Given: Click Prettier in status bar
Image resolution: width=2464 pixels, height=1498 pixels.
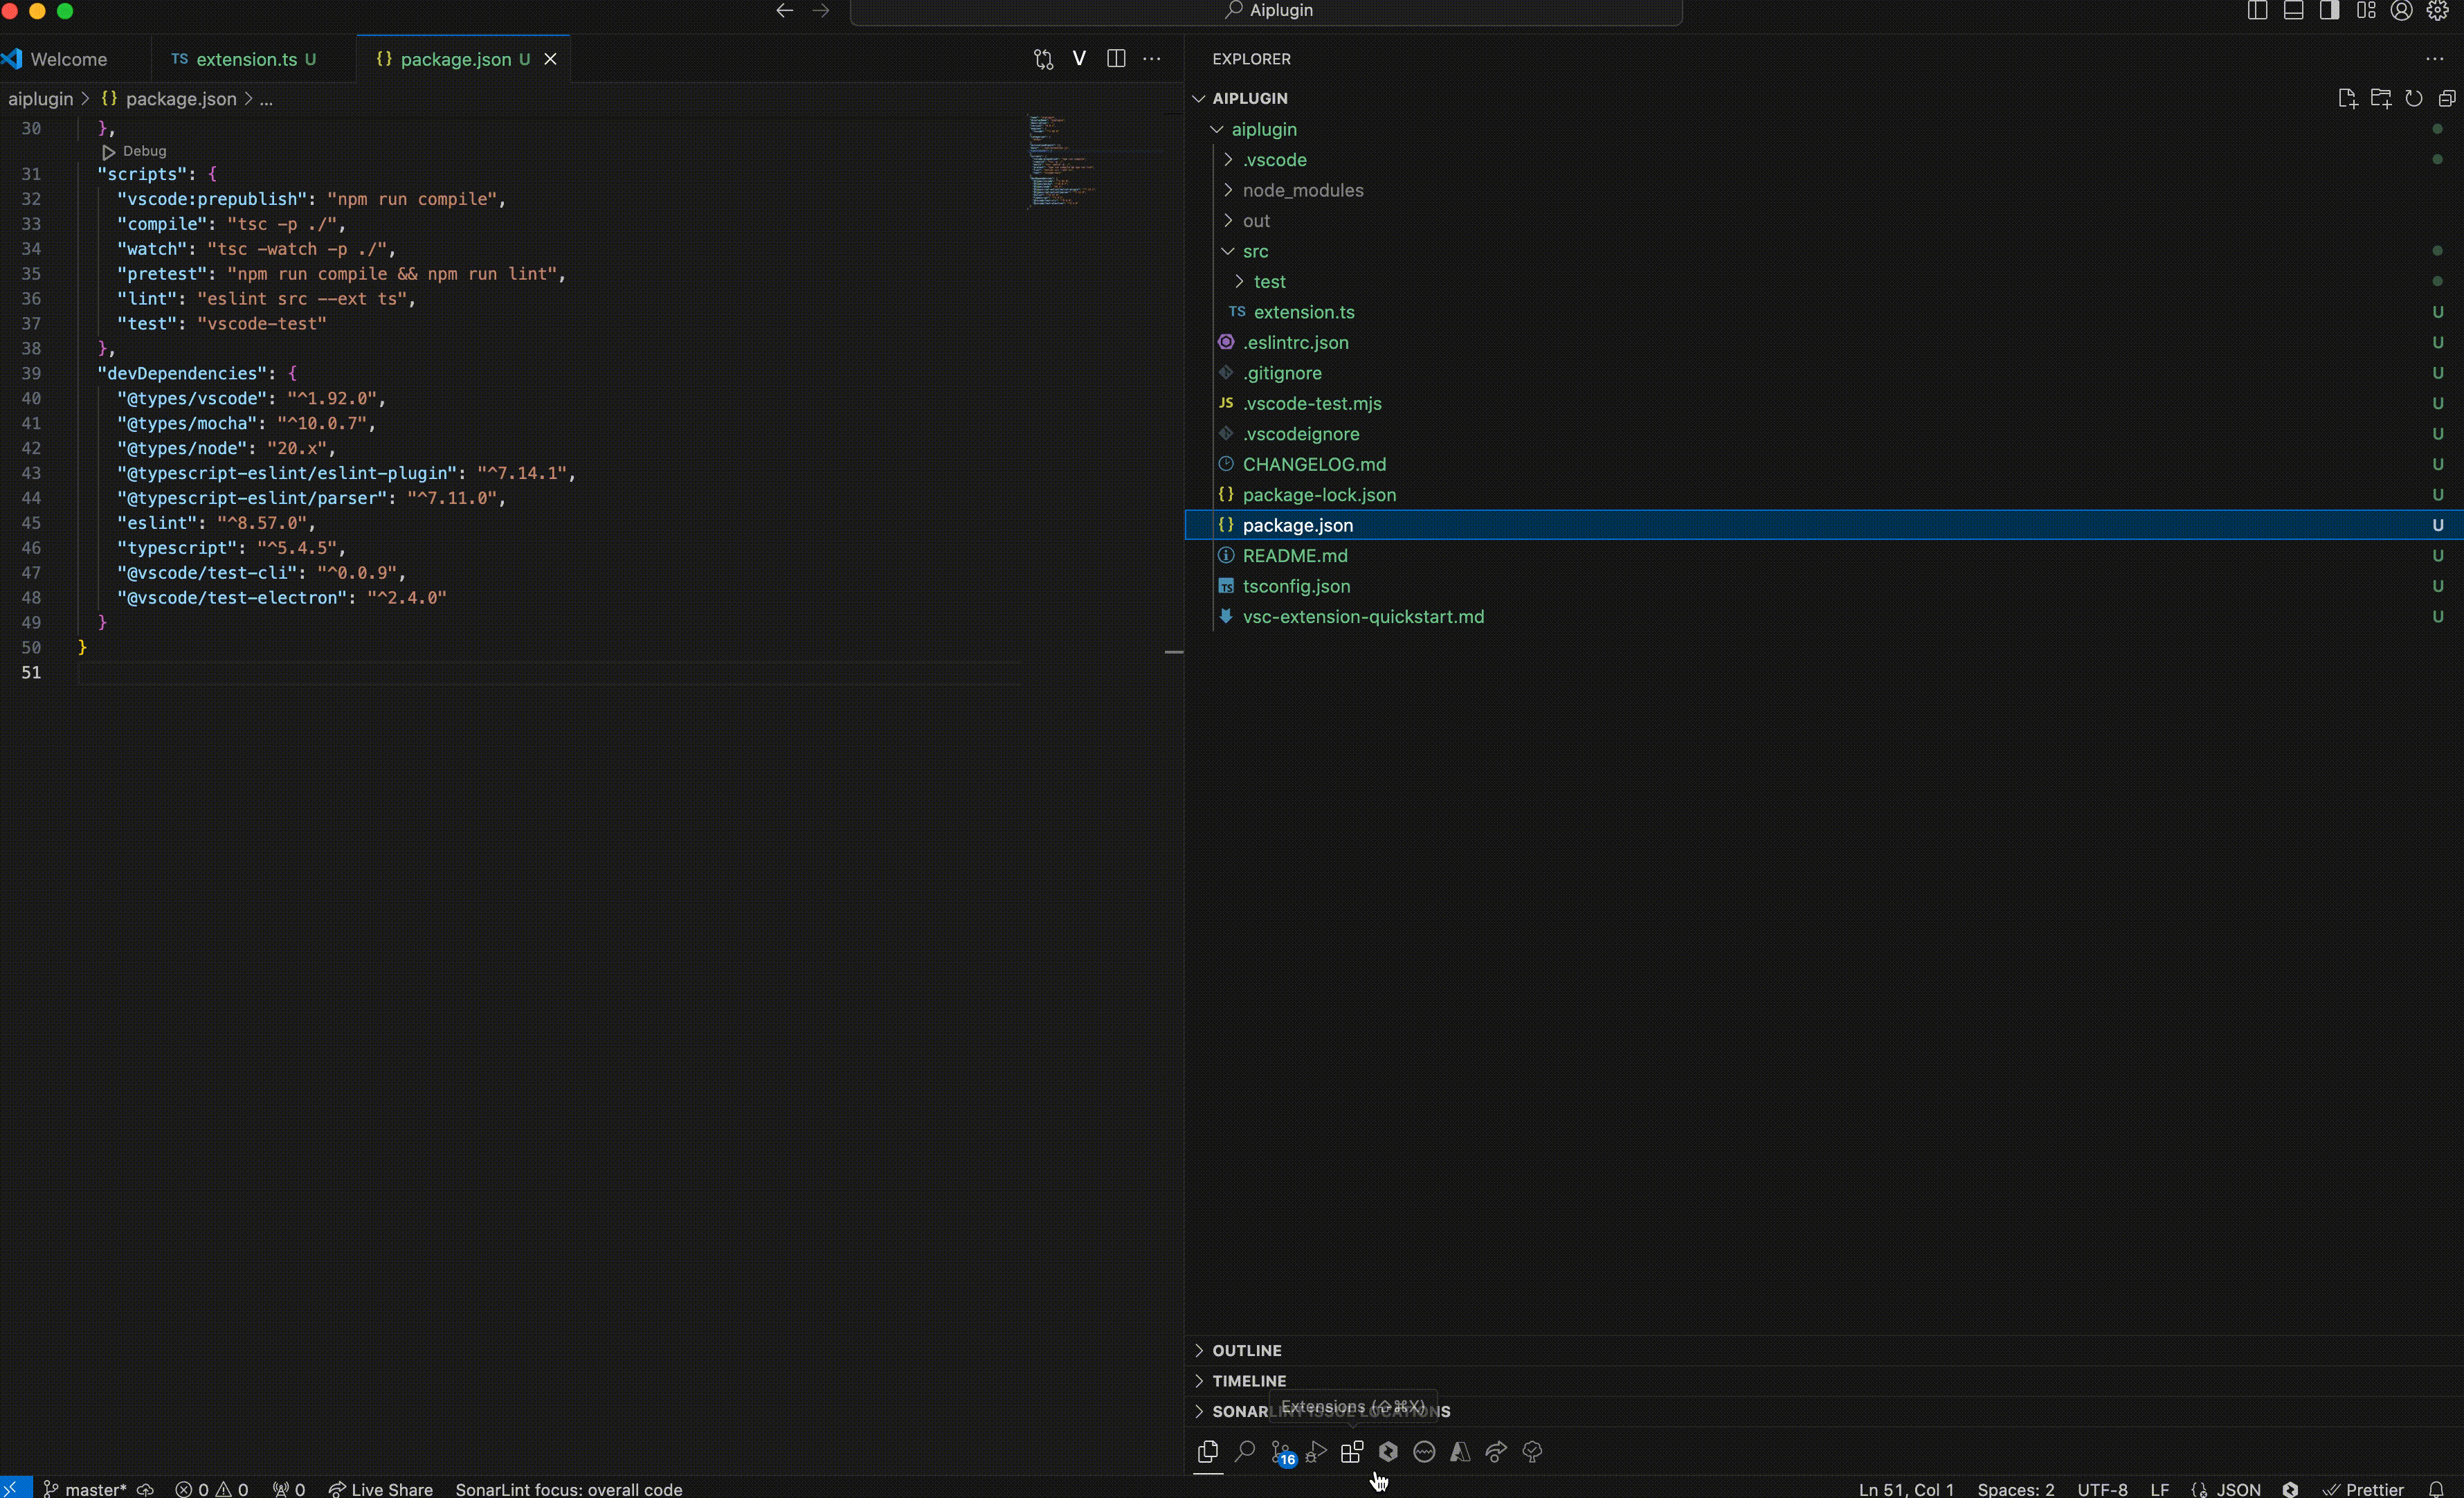Looking at the screenshot, I should pyautogui.click(x=2363, y=1489).
